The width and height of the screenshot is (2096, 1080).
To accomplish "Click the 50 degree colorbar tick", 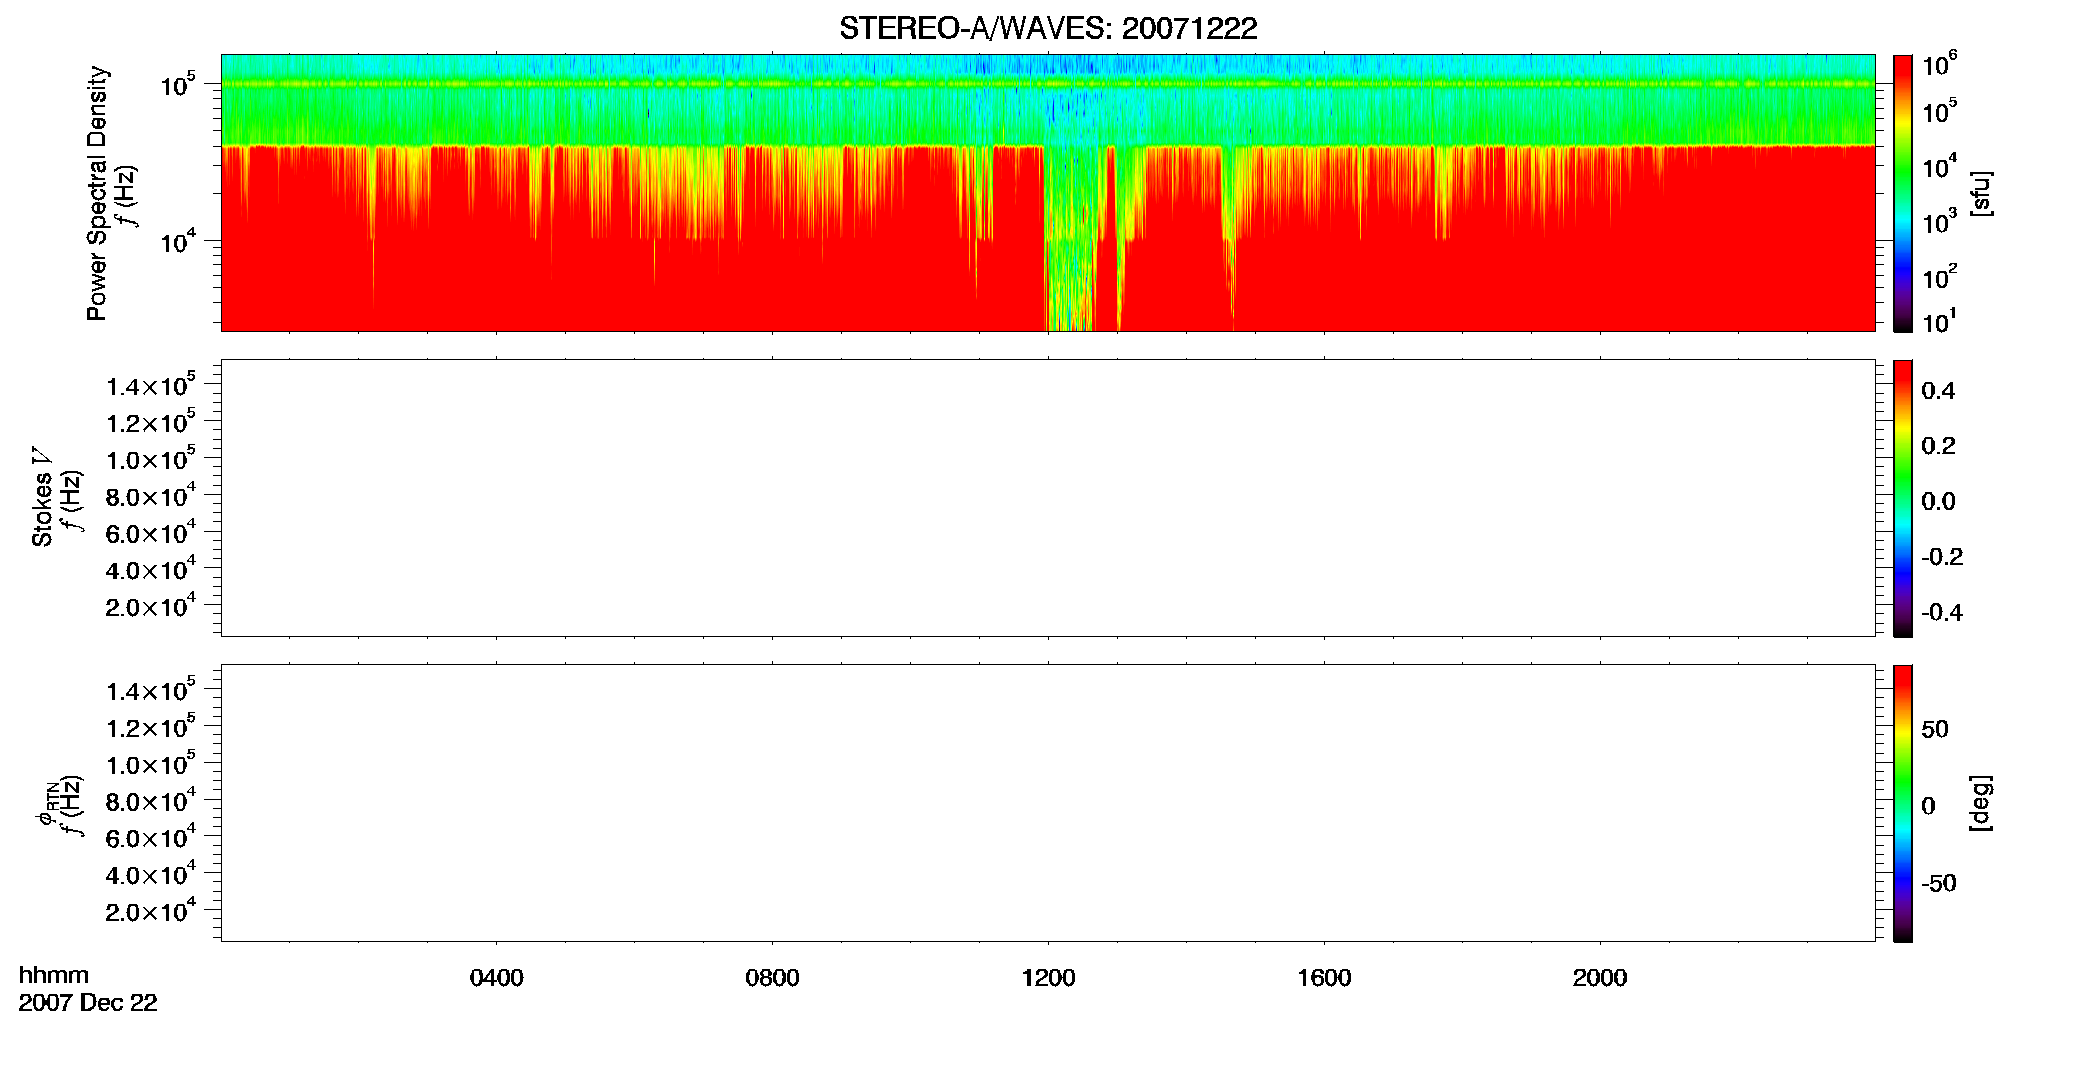I will [x=1935, y=729].
